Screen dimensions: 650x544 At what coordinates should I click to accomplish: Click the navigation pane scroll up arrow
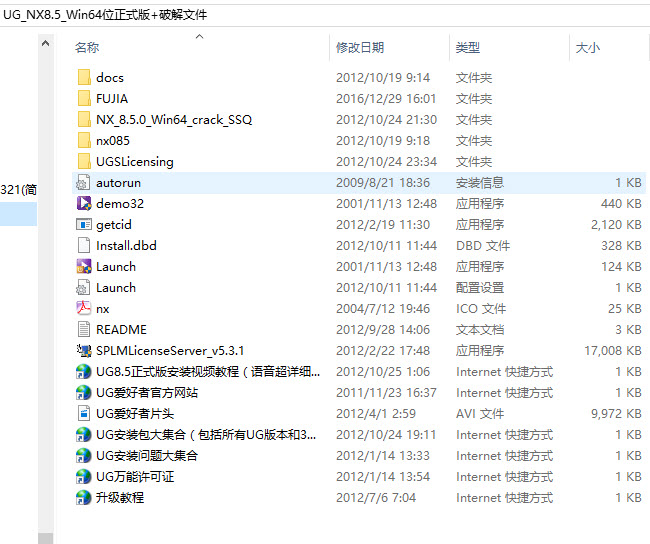46,43
